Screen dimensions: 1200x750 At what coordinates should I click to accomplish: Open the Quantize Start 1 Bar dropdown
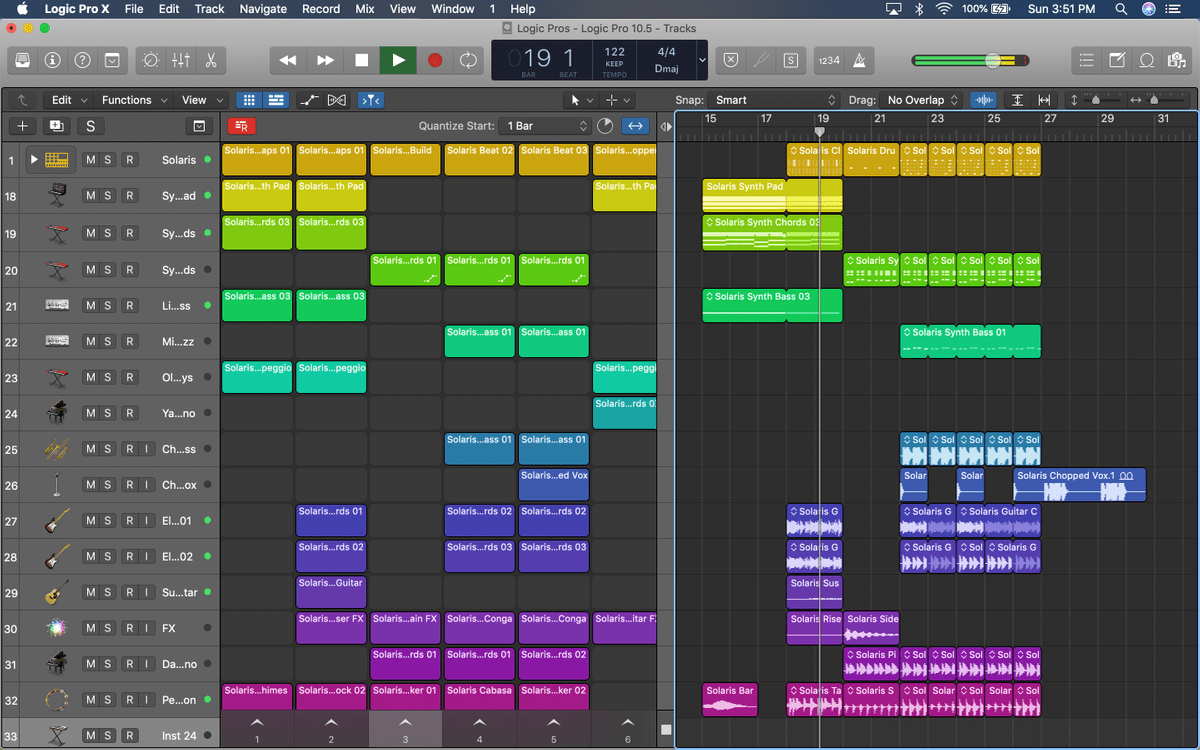coord(545,125)
